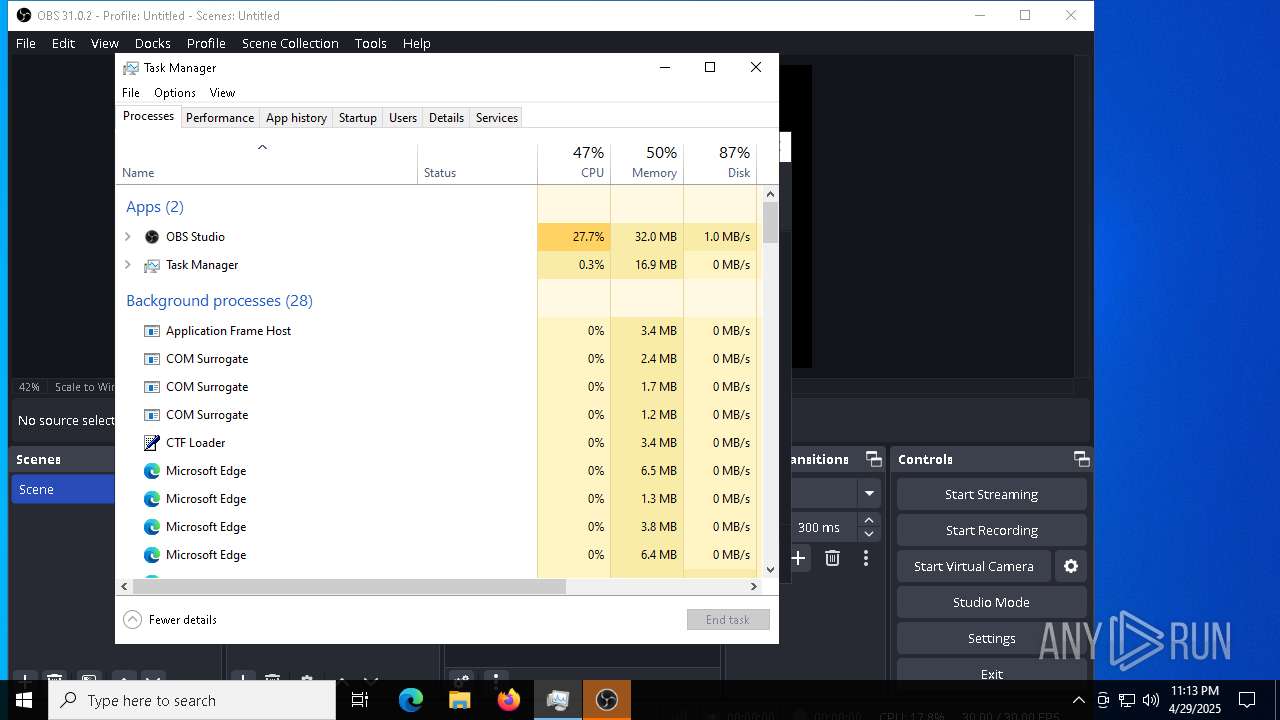The width and height of the screenshot is (1280, 720).
Task: Click the CTF Loader process icon
Action: 152,443
